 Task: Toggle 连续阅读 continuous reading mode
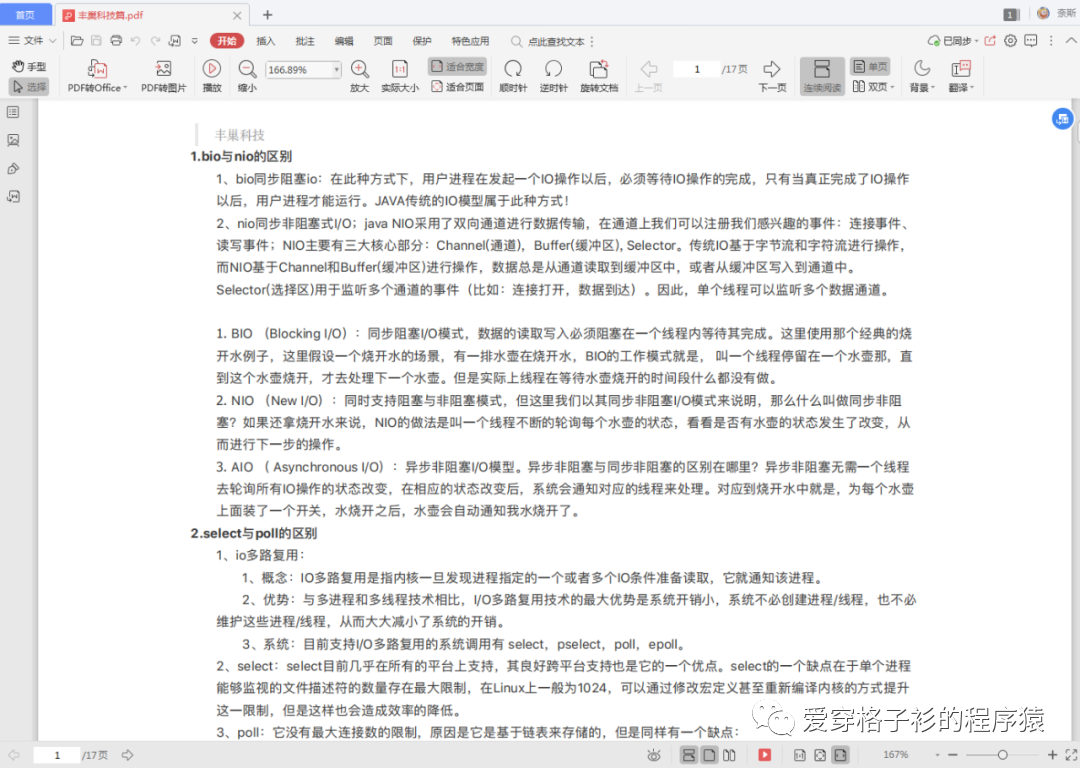point(822,76)
